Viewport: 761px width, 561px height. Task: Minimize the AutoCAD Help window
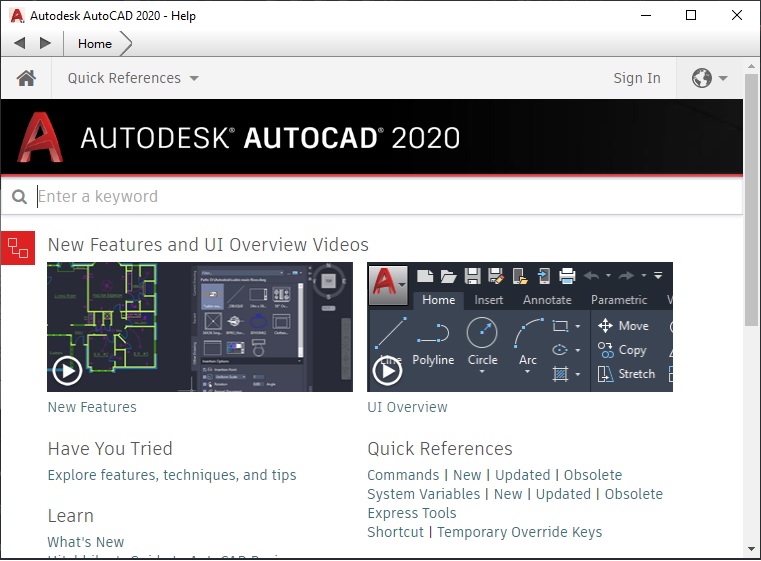click(x=645, y=15)
